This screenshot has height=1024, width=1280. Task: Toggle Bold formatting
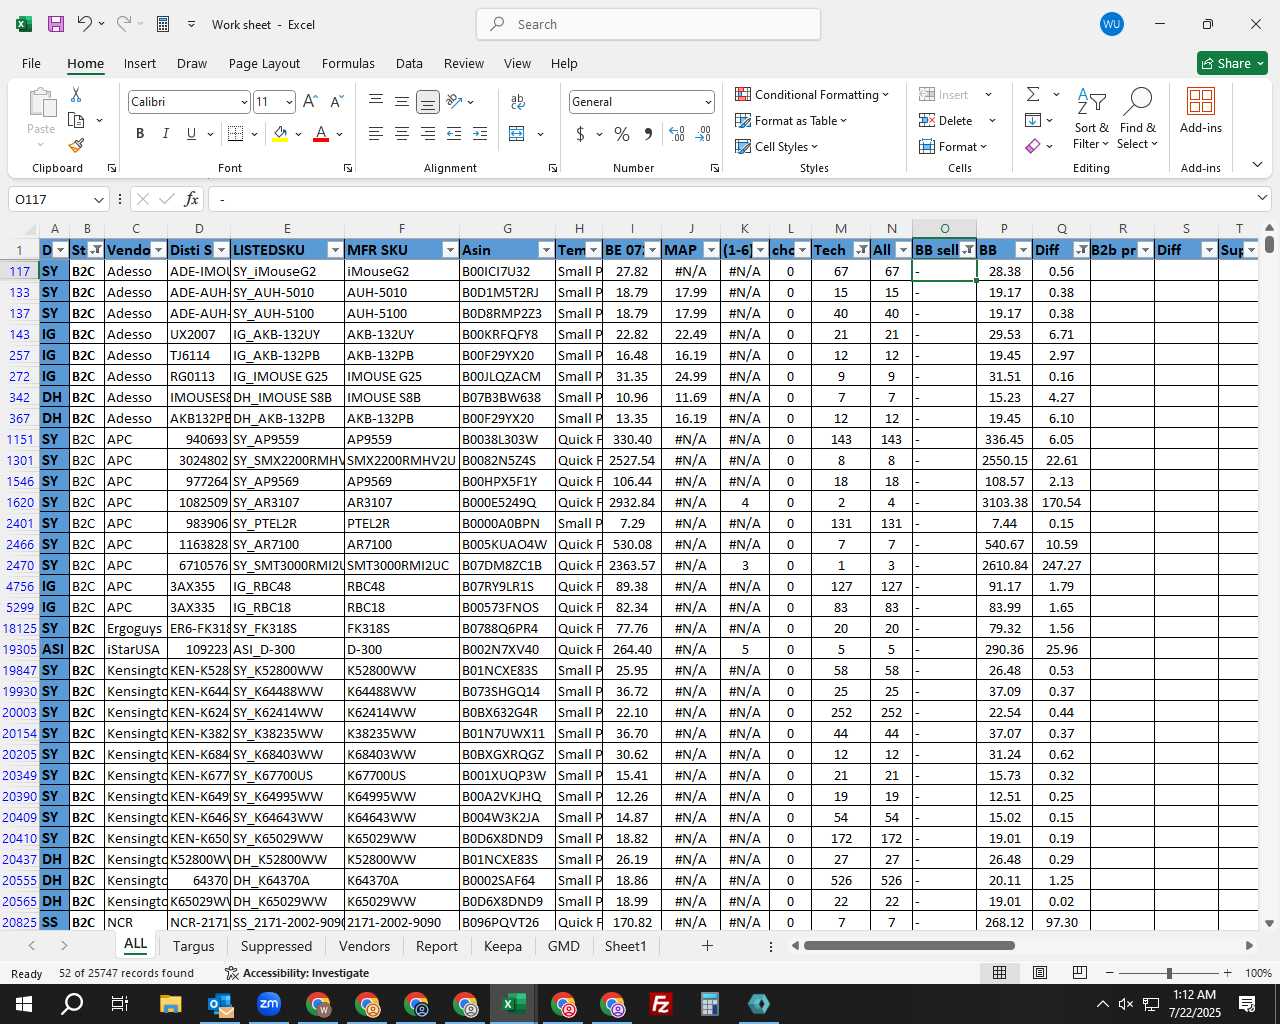(x=140, y=134)
